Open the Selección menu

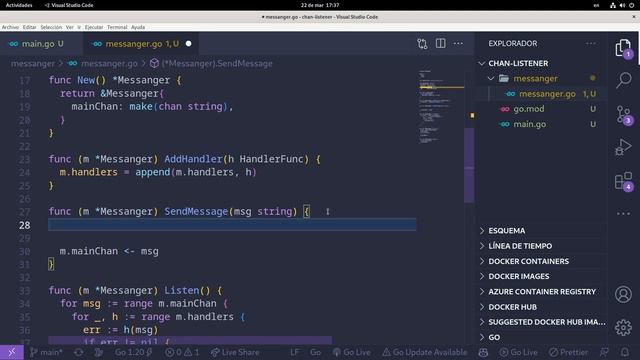[51, 27]
